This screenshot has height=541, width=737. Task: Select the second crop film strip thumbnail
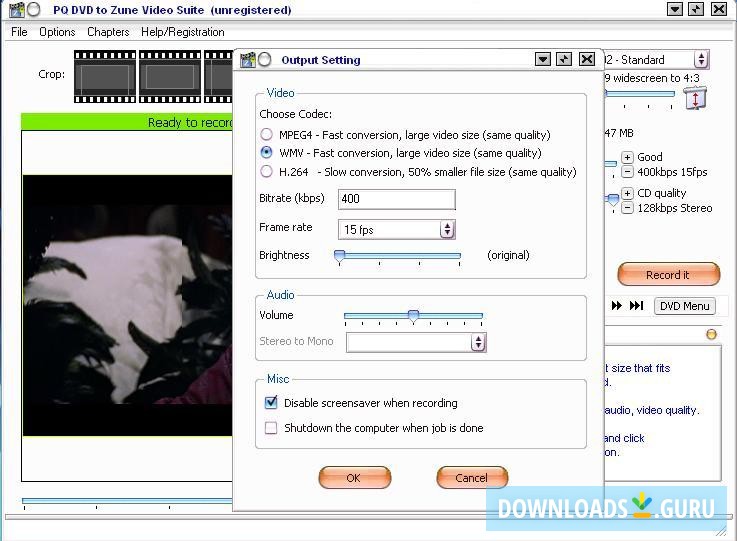(170, 77)
